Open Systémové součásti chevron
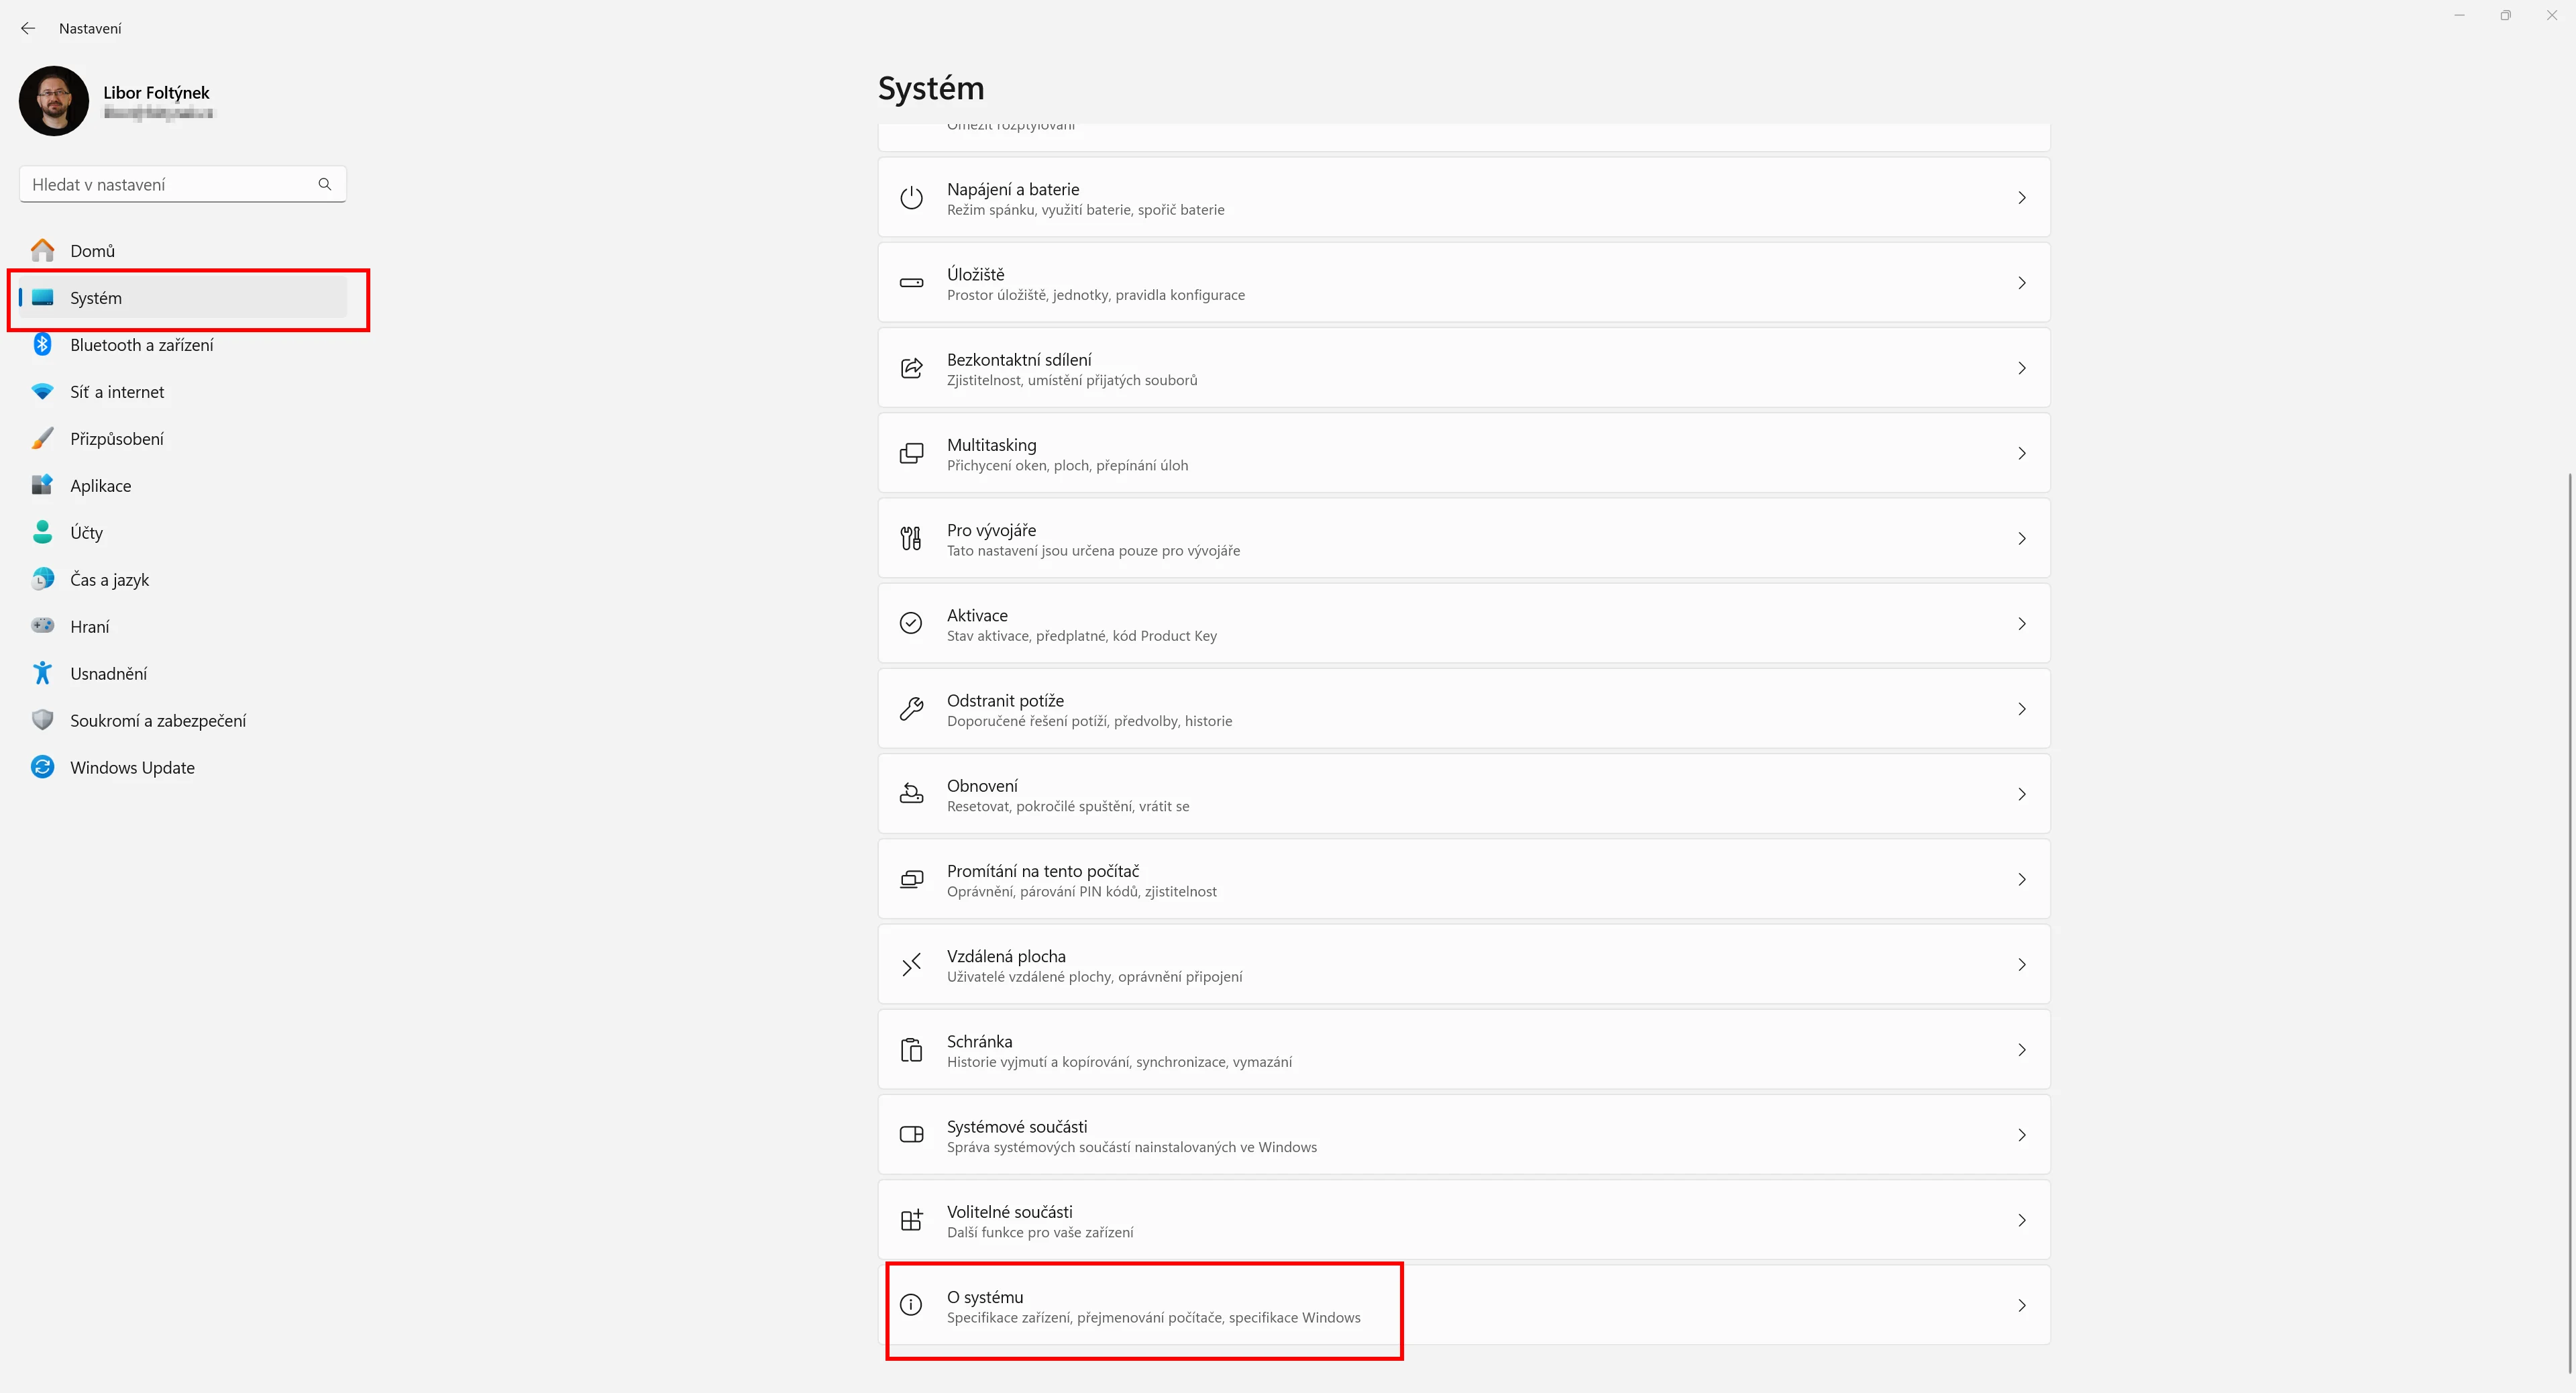 pos(2022,1135)
